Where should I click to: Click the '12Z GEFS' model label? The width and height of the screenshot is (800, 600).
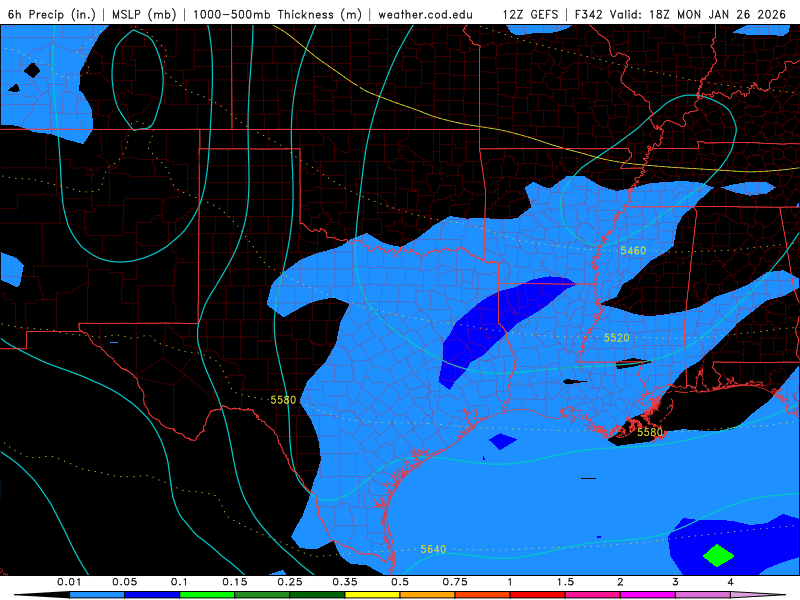[531, 14]
